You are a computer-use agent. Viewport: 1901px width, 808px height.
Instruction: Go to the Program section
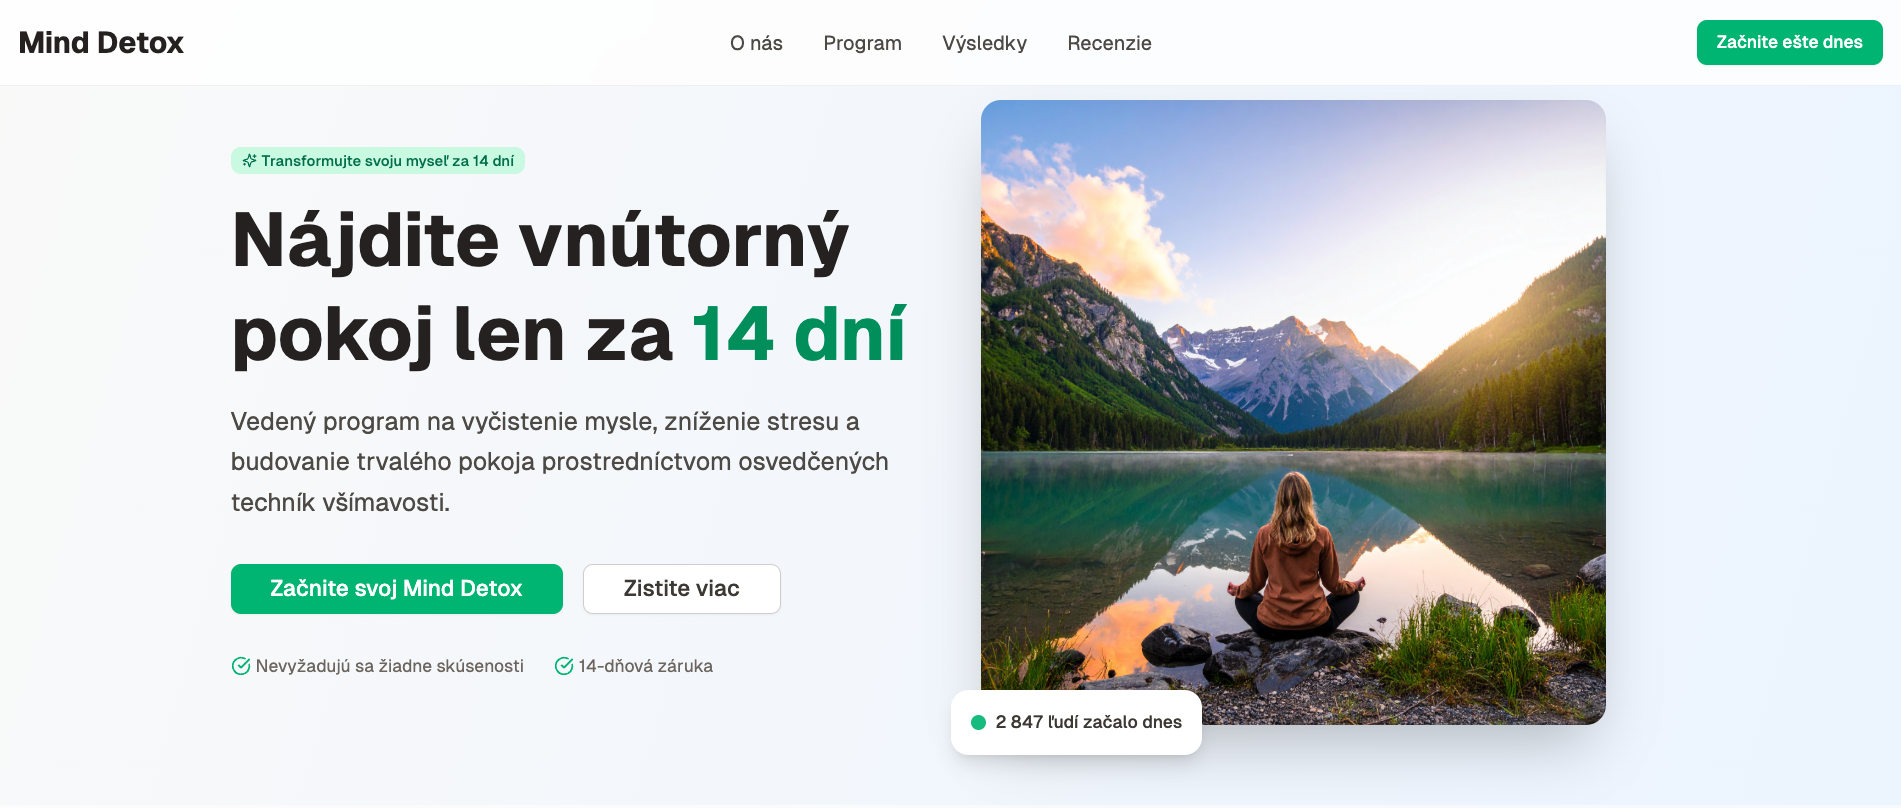[x=862, y=43]
